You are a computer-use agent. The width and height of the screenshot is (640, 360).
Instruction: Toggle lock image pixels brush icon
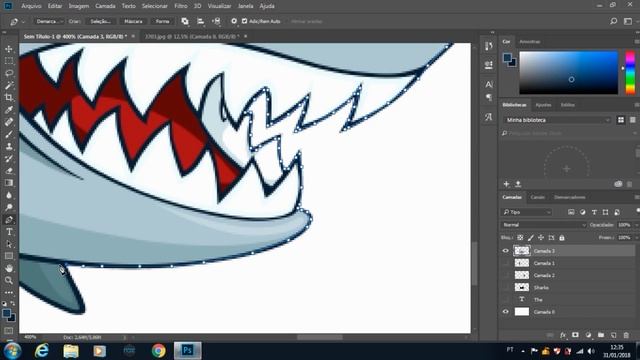531,238
